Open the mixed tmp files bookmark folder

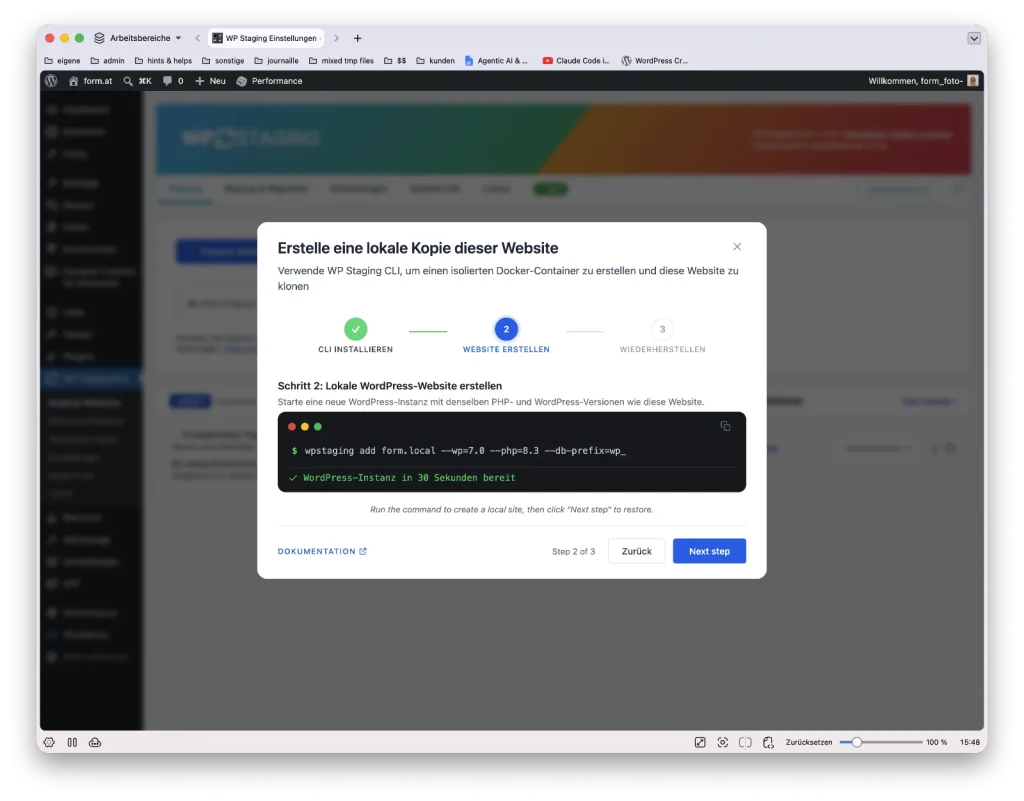[x=341, y=61]
